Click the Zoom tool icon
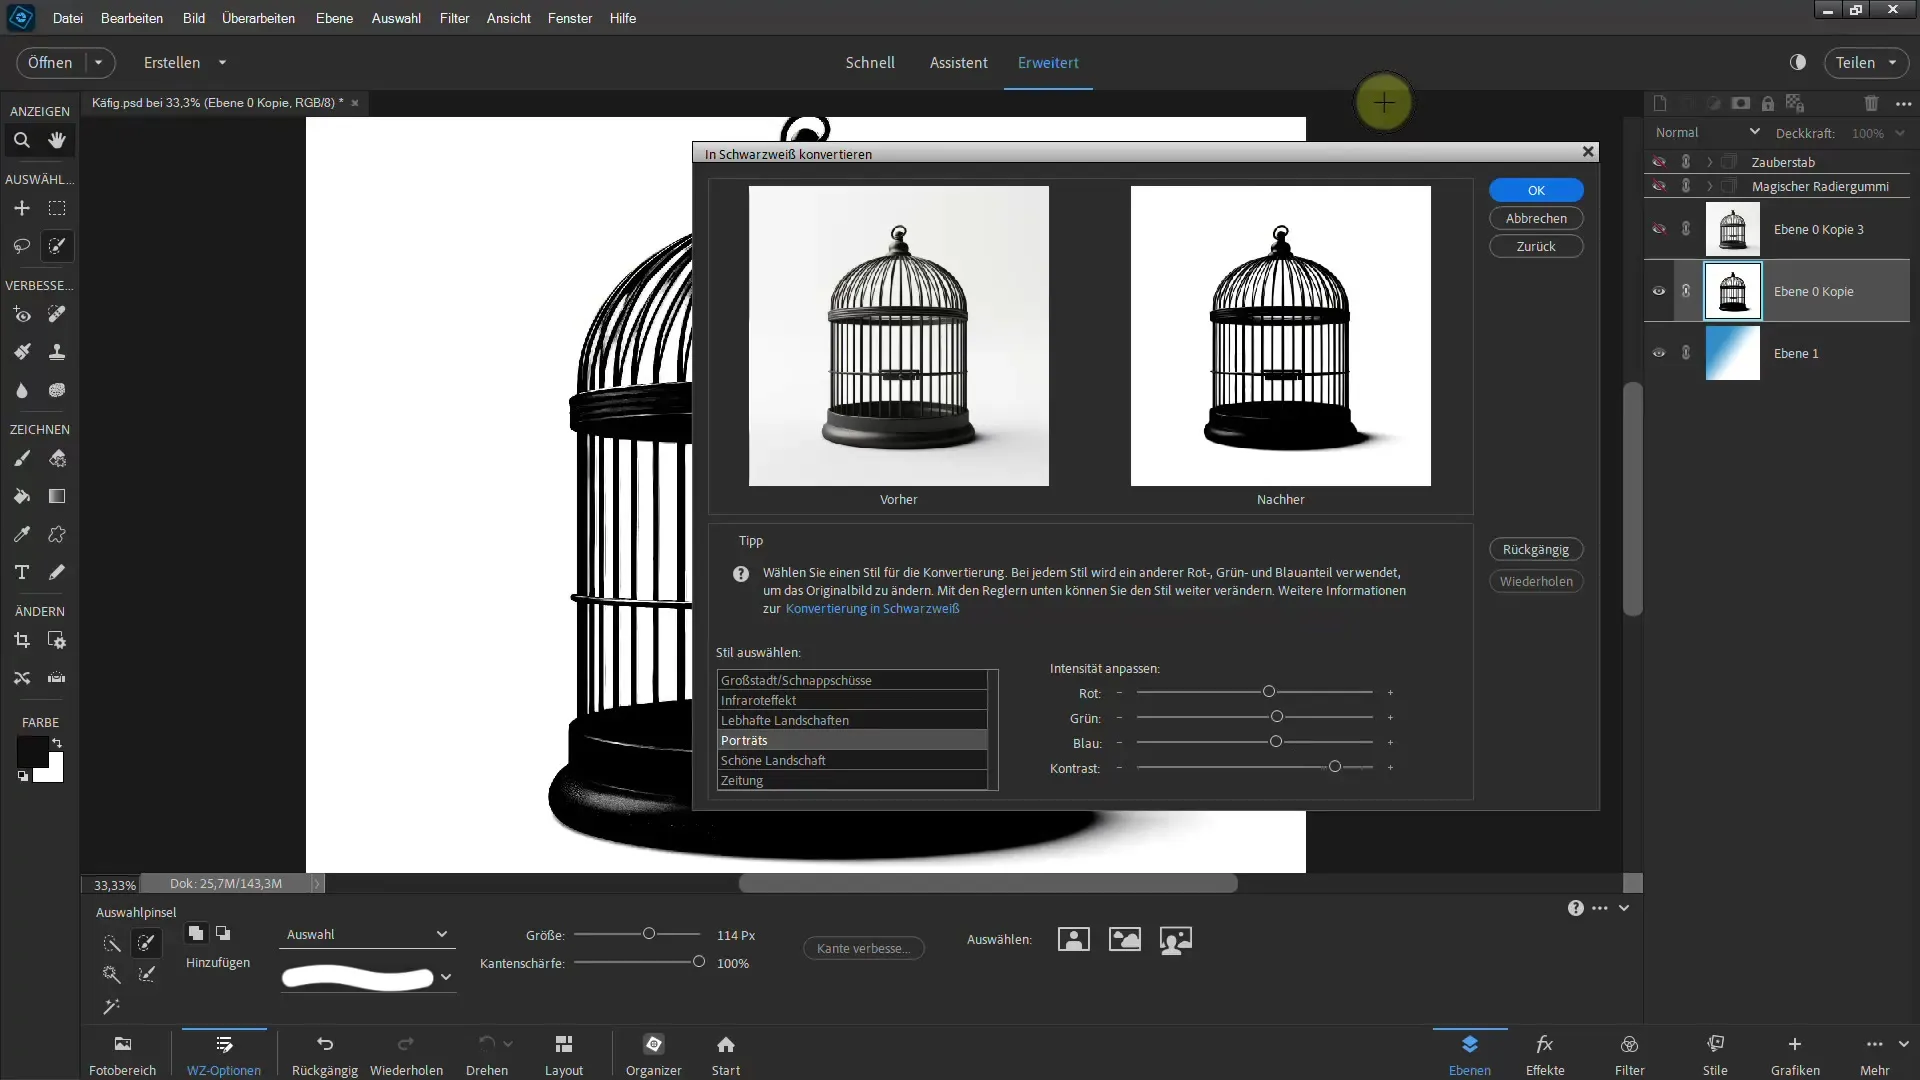Screen dimensions: 1920x1080 (21, 140)
